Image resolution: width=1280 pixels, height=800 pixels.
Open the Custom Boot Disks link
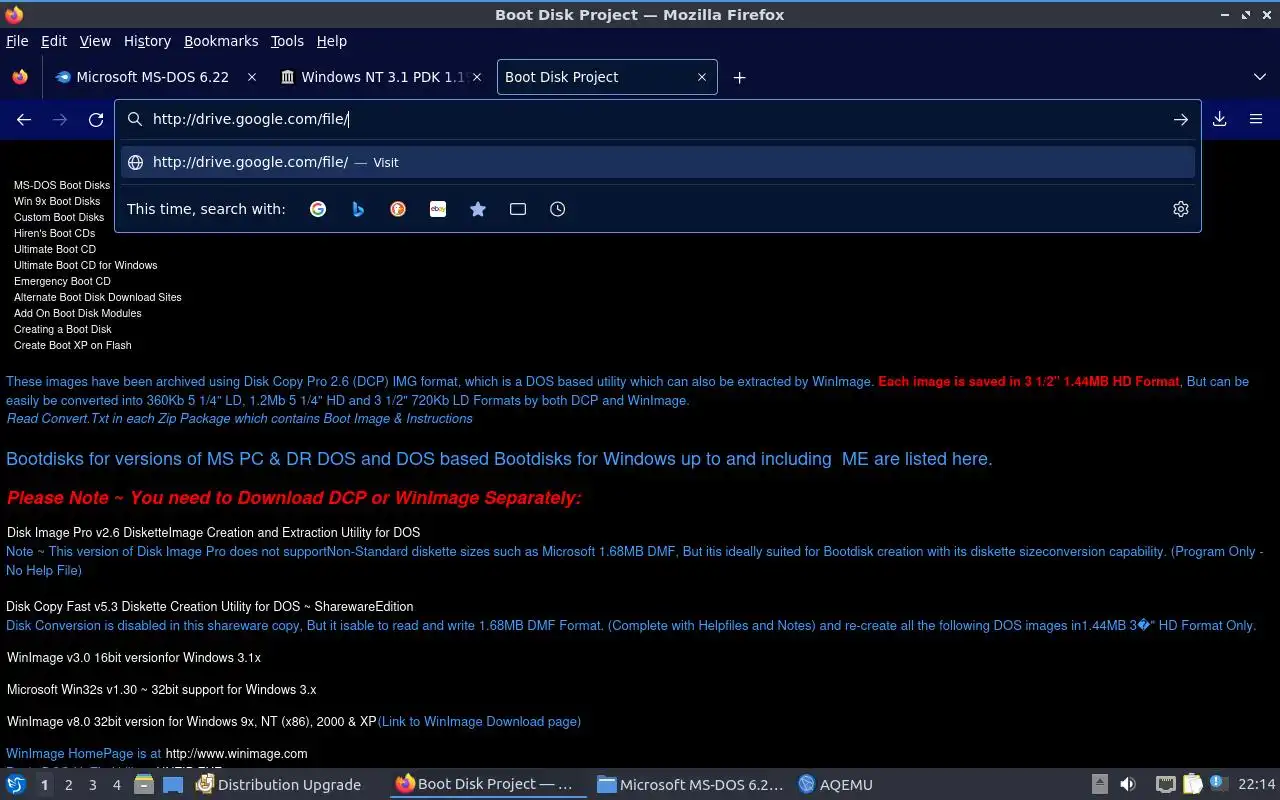(x=59, y=217)
